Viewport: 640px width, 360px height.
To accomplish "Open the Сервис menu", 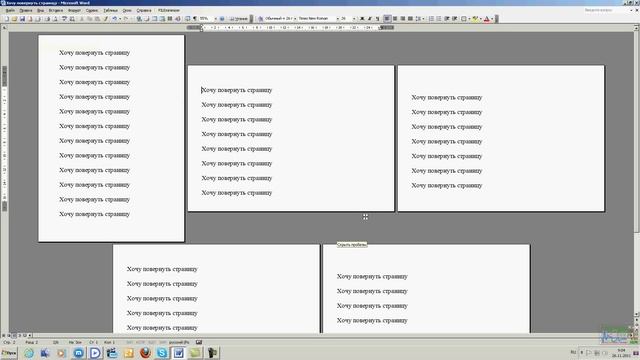I will (92, 10).
